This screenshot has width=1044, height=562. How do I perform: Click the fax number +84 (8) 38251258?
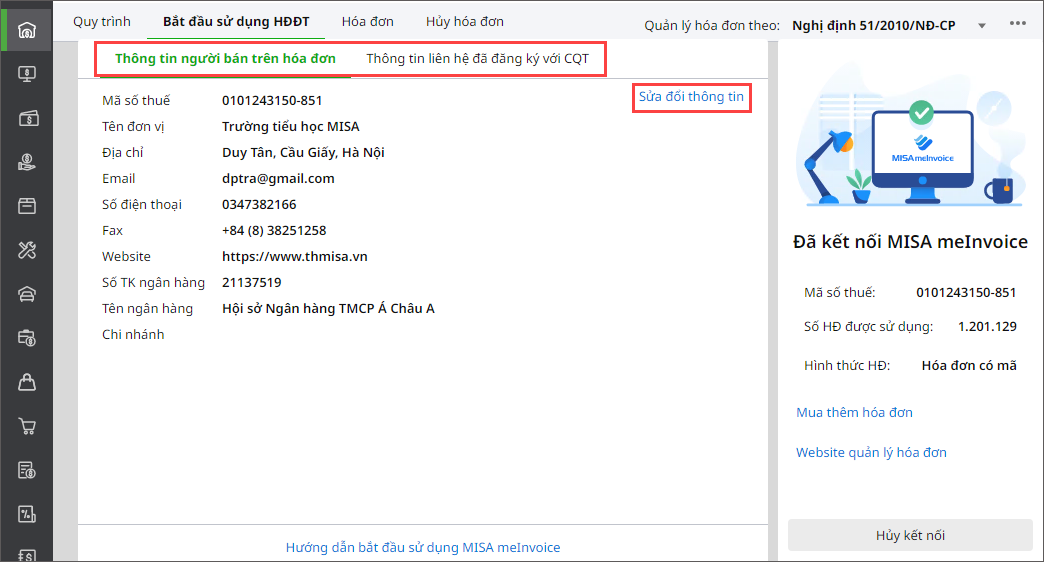(x=274, y=230)
